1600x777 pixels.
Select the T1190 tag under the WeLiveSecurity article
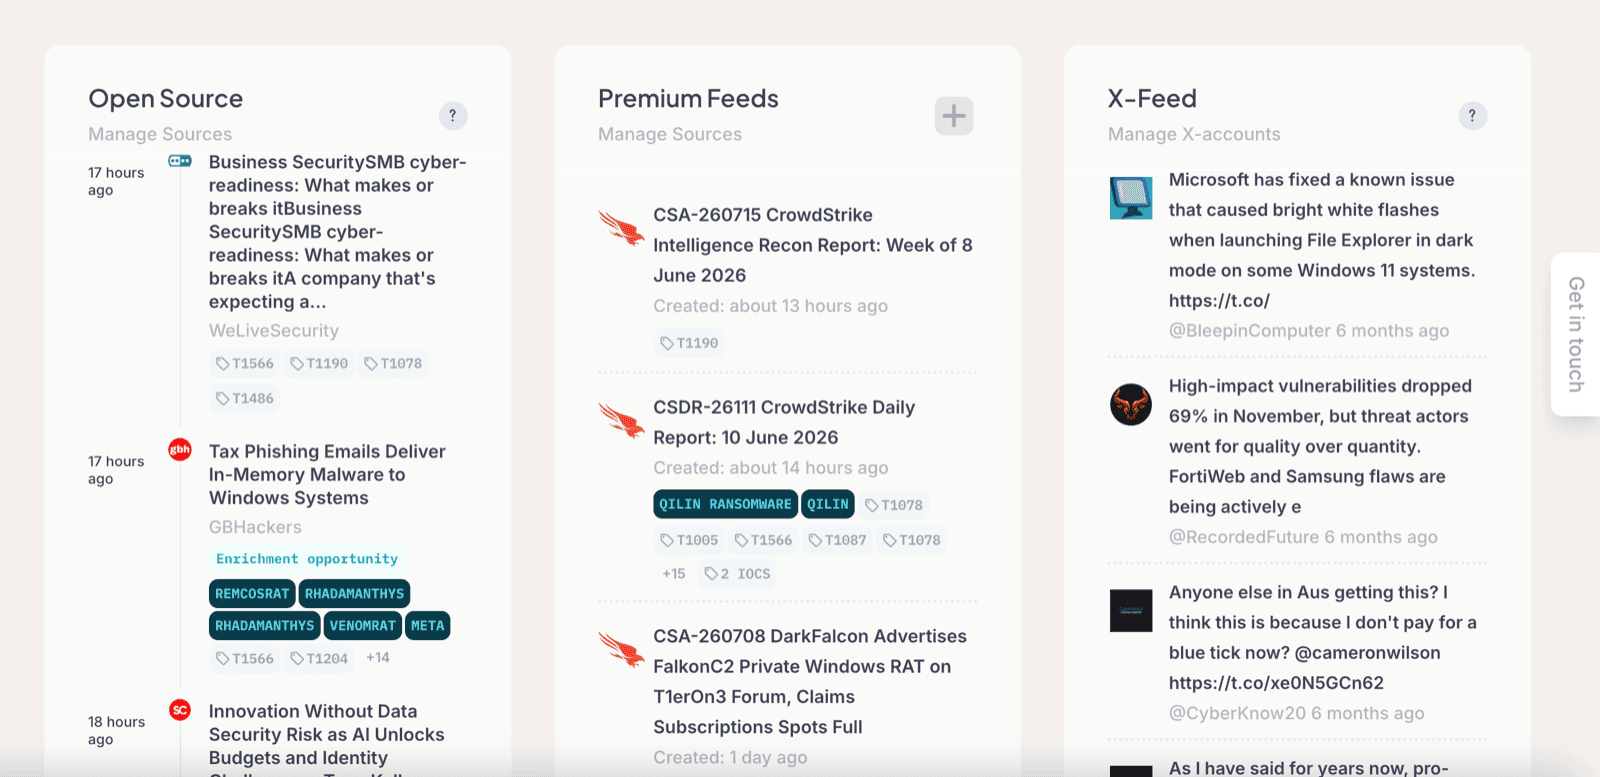(x=319, y=363)
